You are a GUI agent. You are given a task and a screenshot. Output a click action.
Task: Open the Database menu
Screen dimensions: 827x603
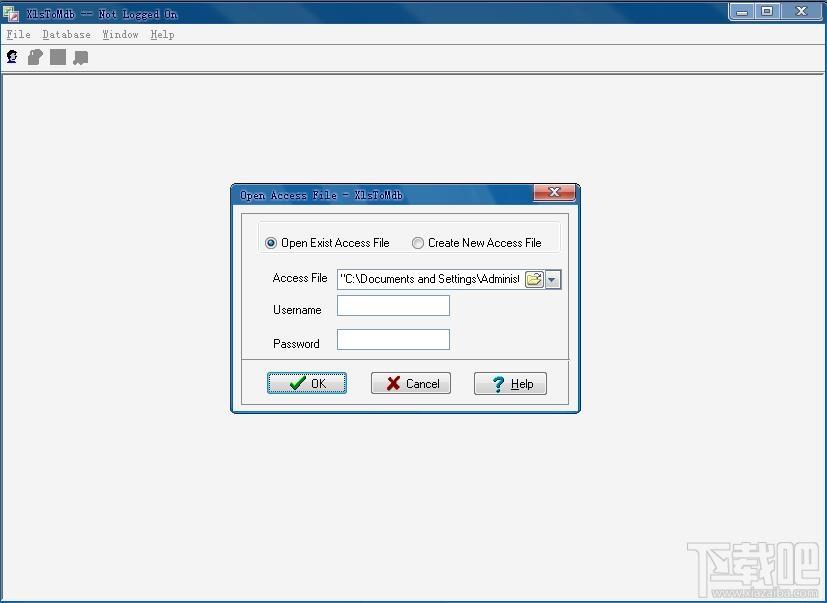tap(66, 34)
